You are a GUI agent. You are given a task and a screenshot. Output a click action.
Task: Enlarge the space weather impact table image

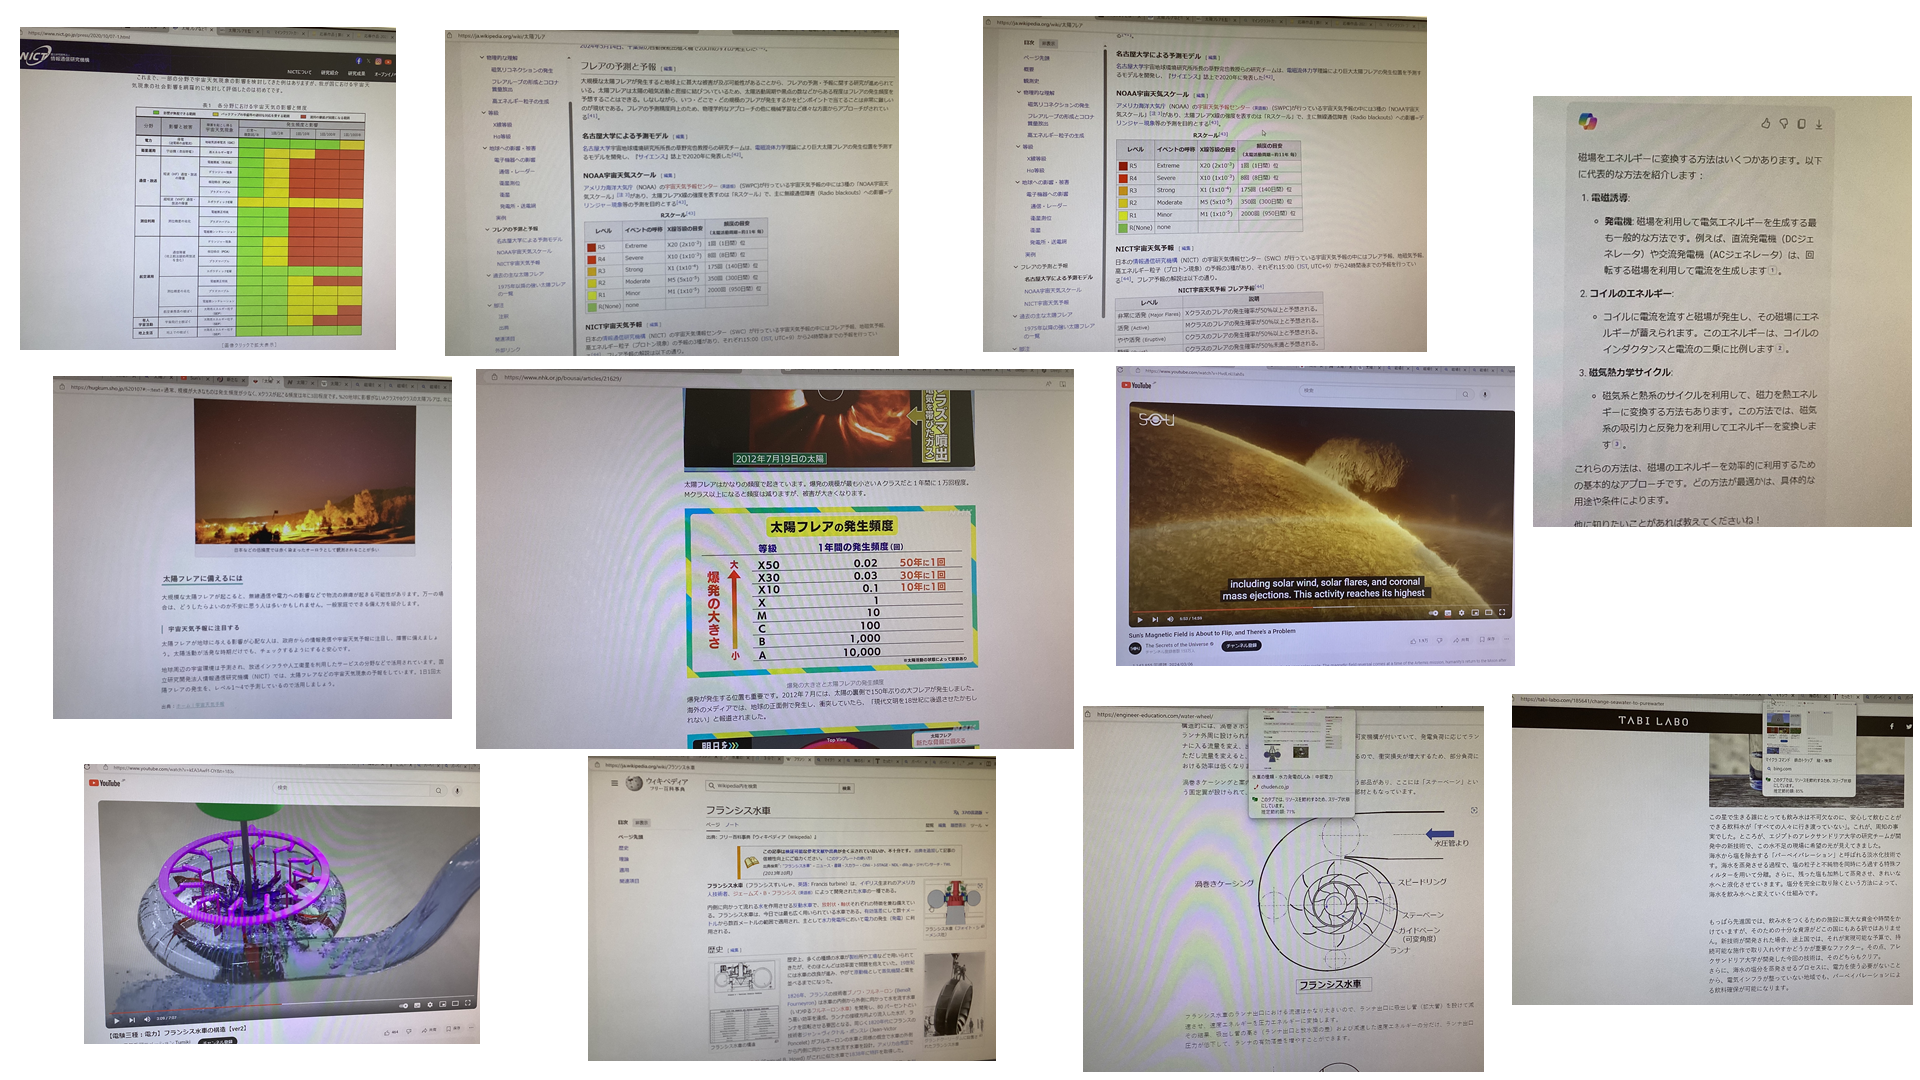tap(251, 221)
